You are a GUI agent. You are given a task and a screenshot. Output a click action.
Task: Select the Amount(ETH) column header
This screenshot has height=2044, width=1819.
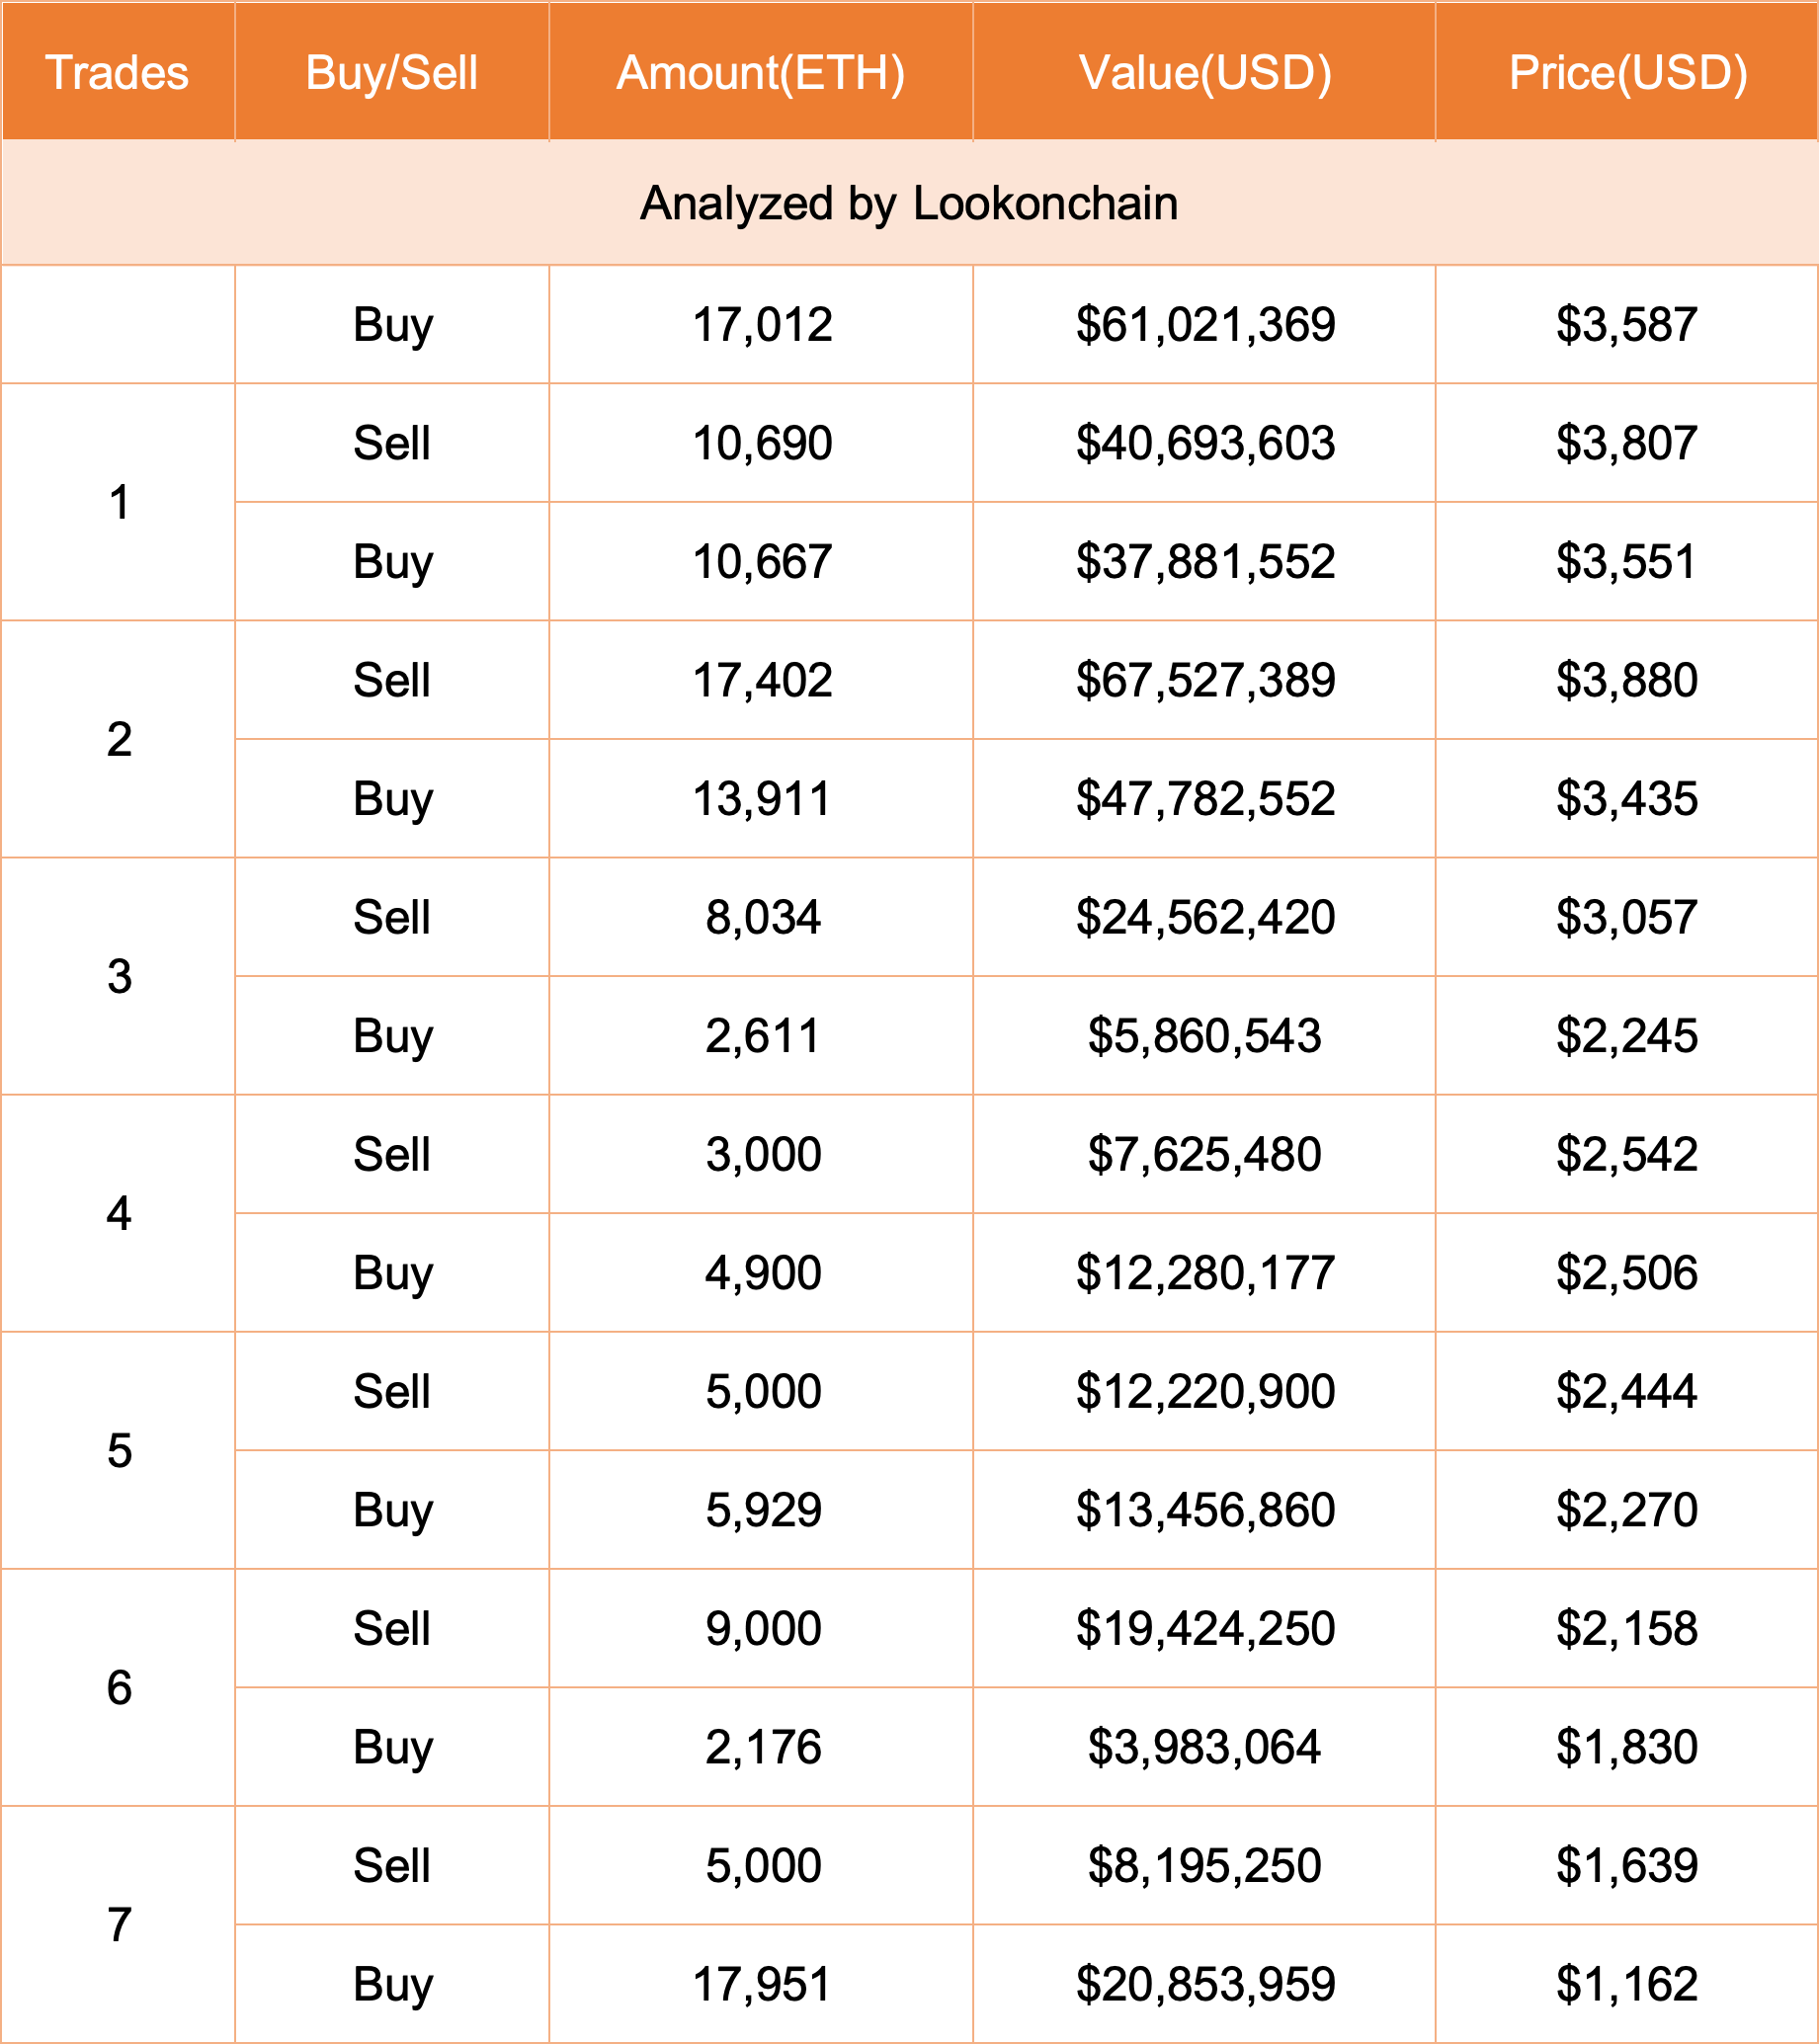pos(761,72)
